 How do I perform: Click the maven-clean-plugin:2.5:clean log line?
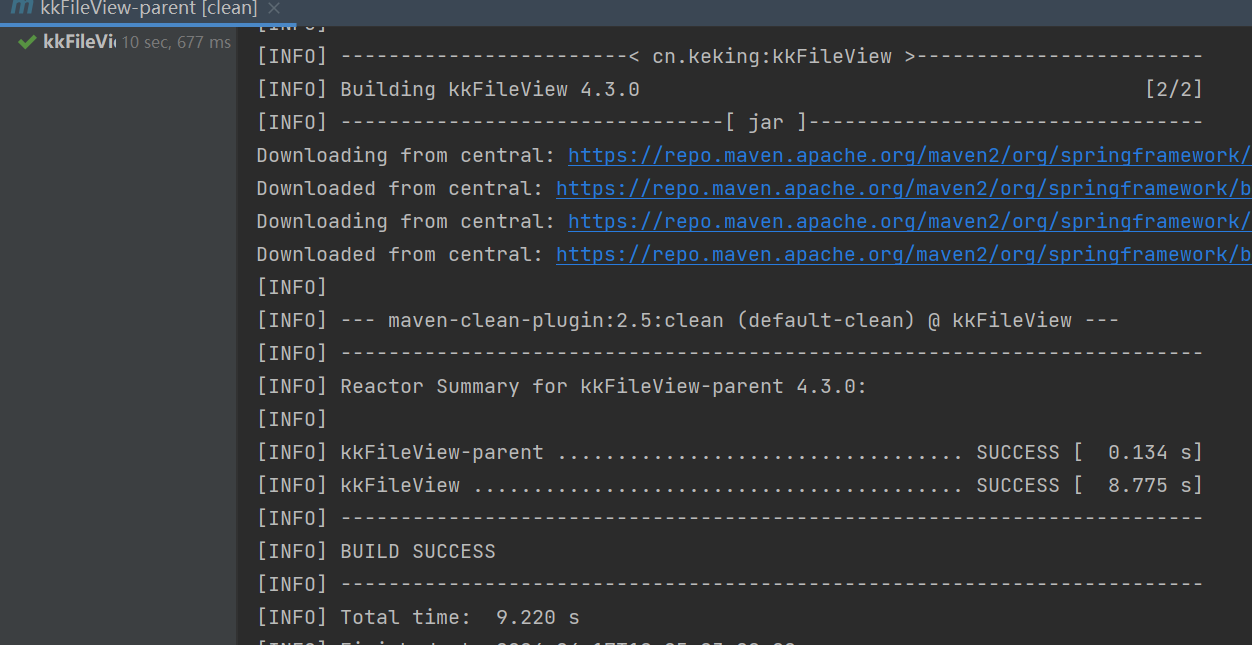point(729,320)
